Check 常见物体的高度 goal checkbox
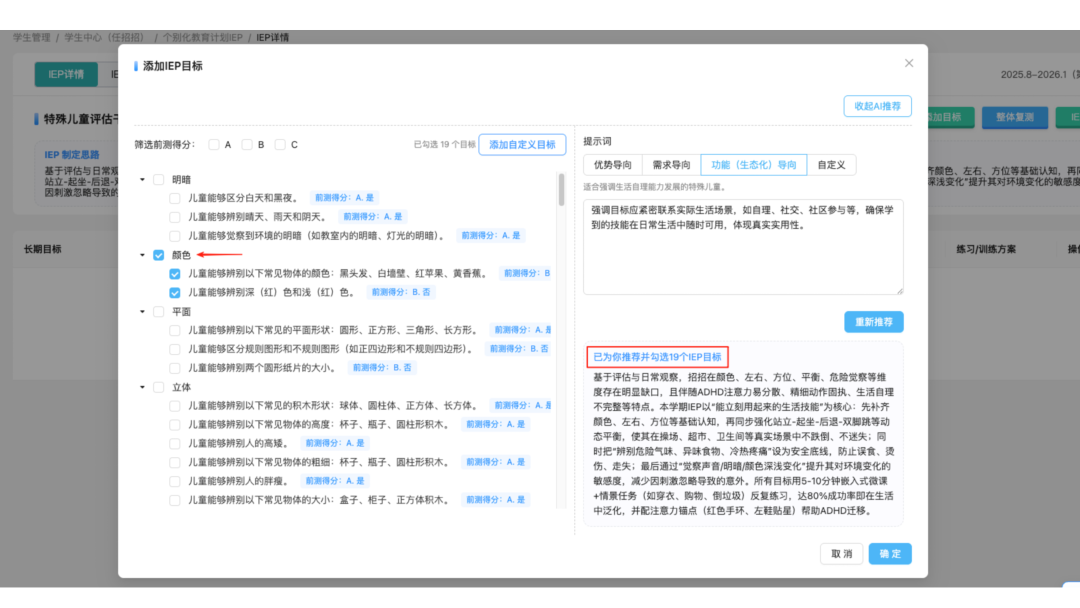The width and height of the screenshot is (1080, 608). [x=175, y=425]
